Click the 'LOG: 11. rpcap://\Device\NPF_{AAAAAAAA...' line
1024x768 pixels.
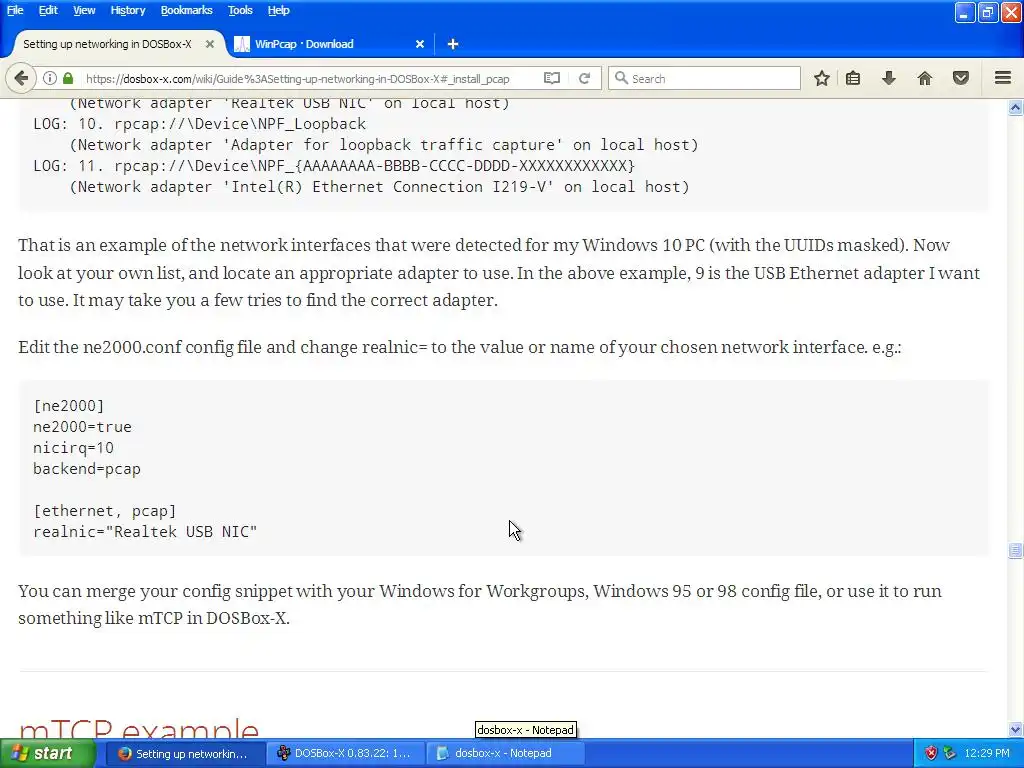[334, 166]
